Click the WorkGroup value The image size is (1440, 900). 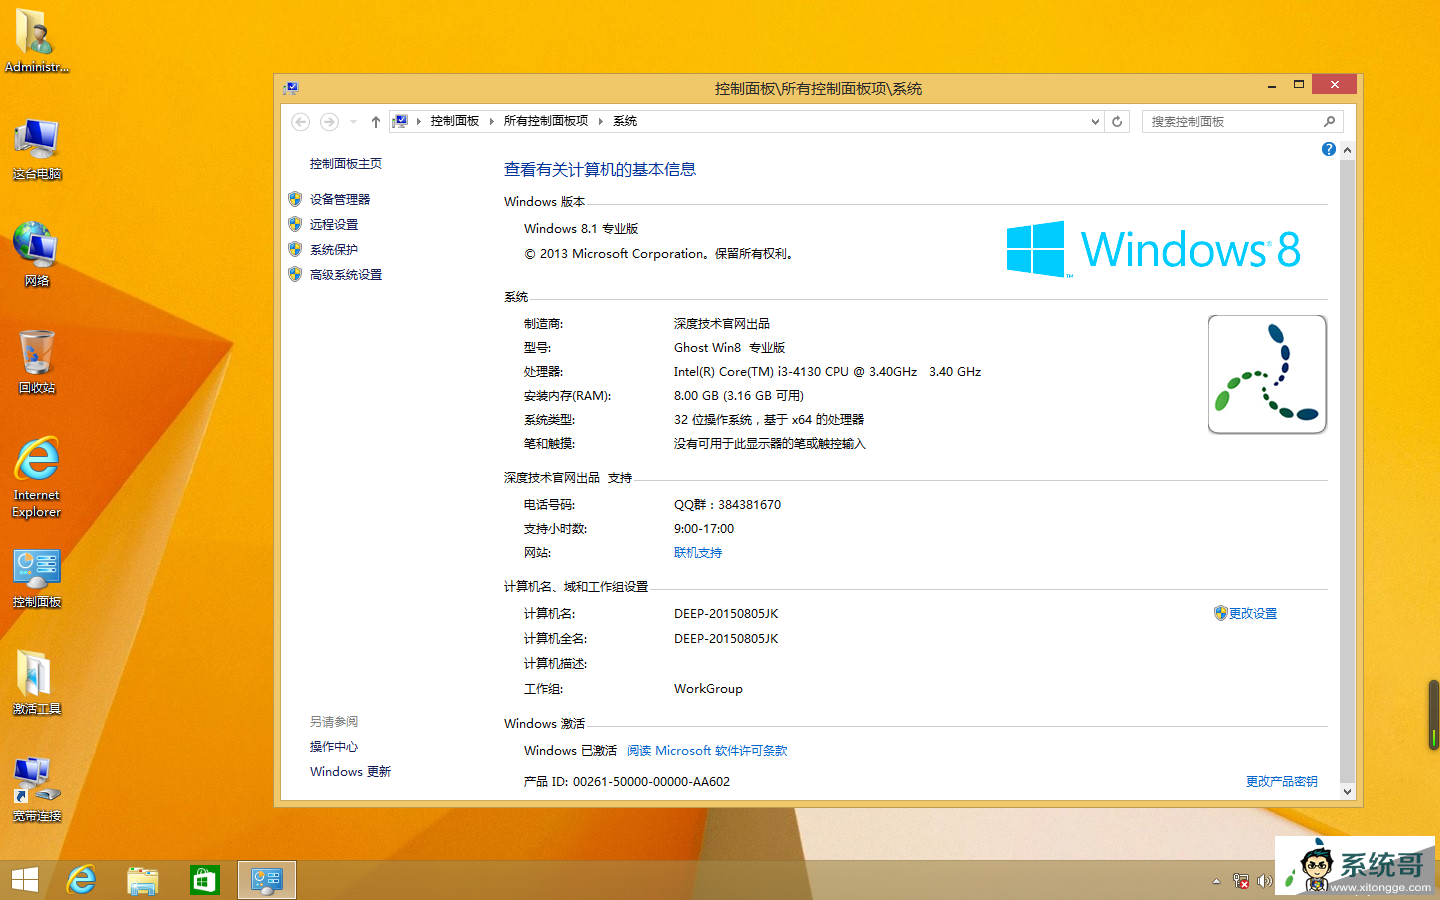coord(708,689)
